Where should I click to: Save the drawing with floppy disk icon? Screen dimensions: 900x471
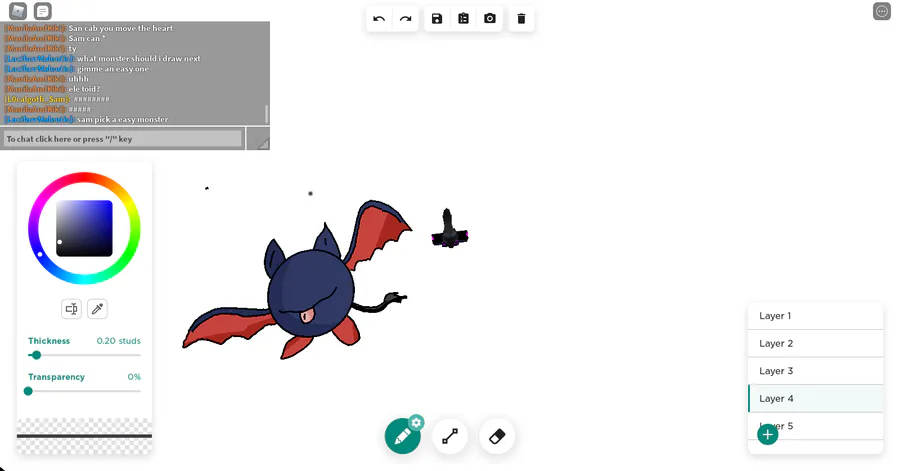pyautogui.click(x=437, y=18)
